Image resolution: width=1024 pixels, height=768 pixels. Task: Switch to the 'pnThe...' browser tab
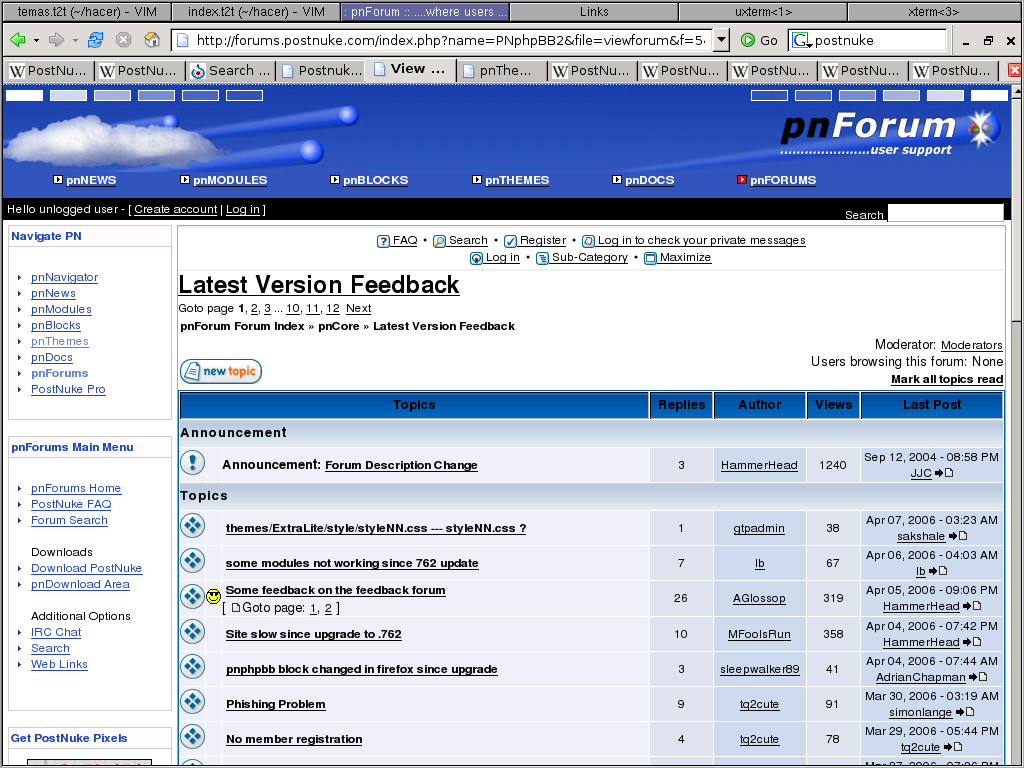point(502,71)
